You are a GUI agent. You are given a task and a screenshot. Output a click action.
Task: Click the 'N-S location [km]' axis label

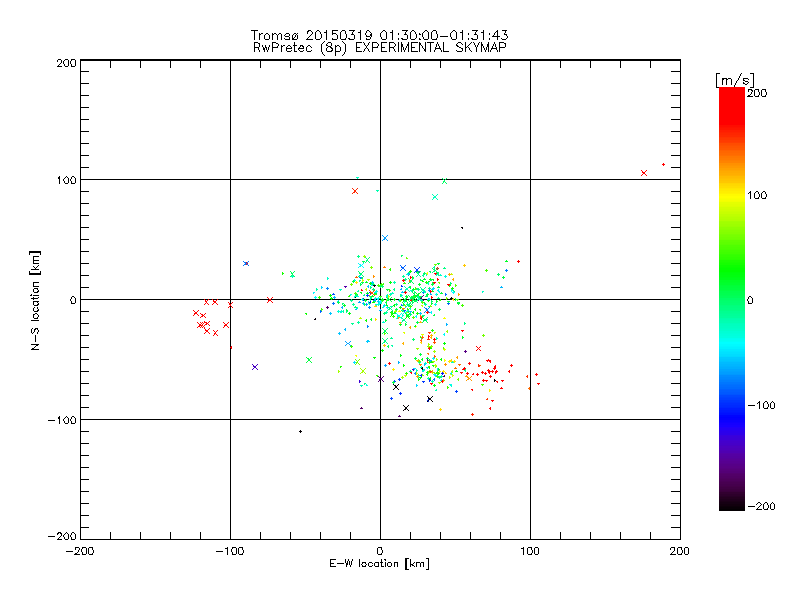tap(35, 300)
